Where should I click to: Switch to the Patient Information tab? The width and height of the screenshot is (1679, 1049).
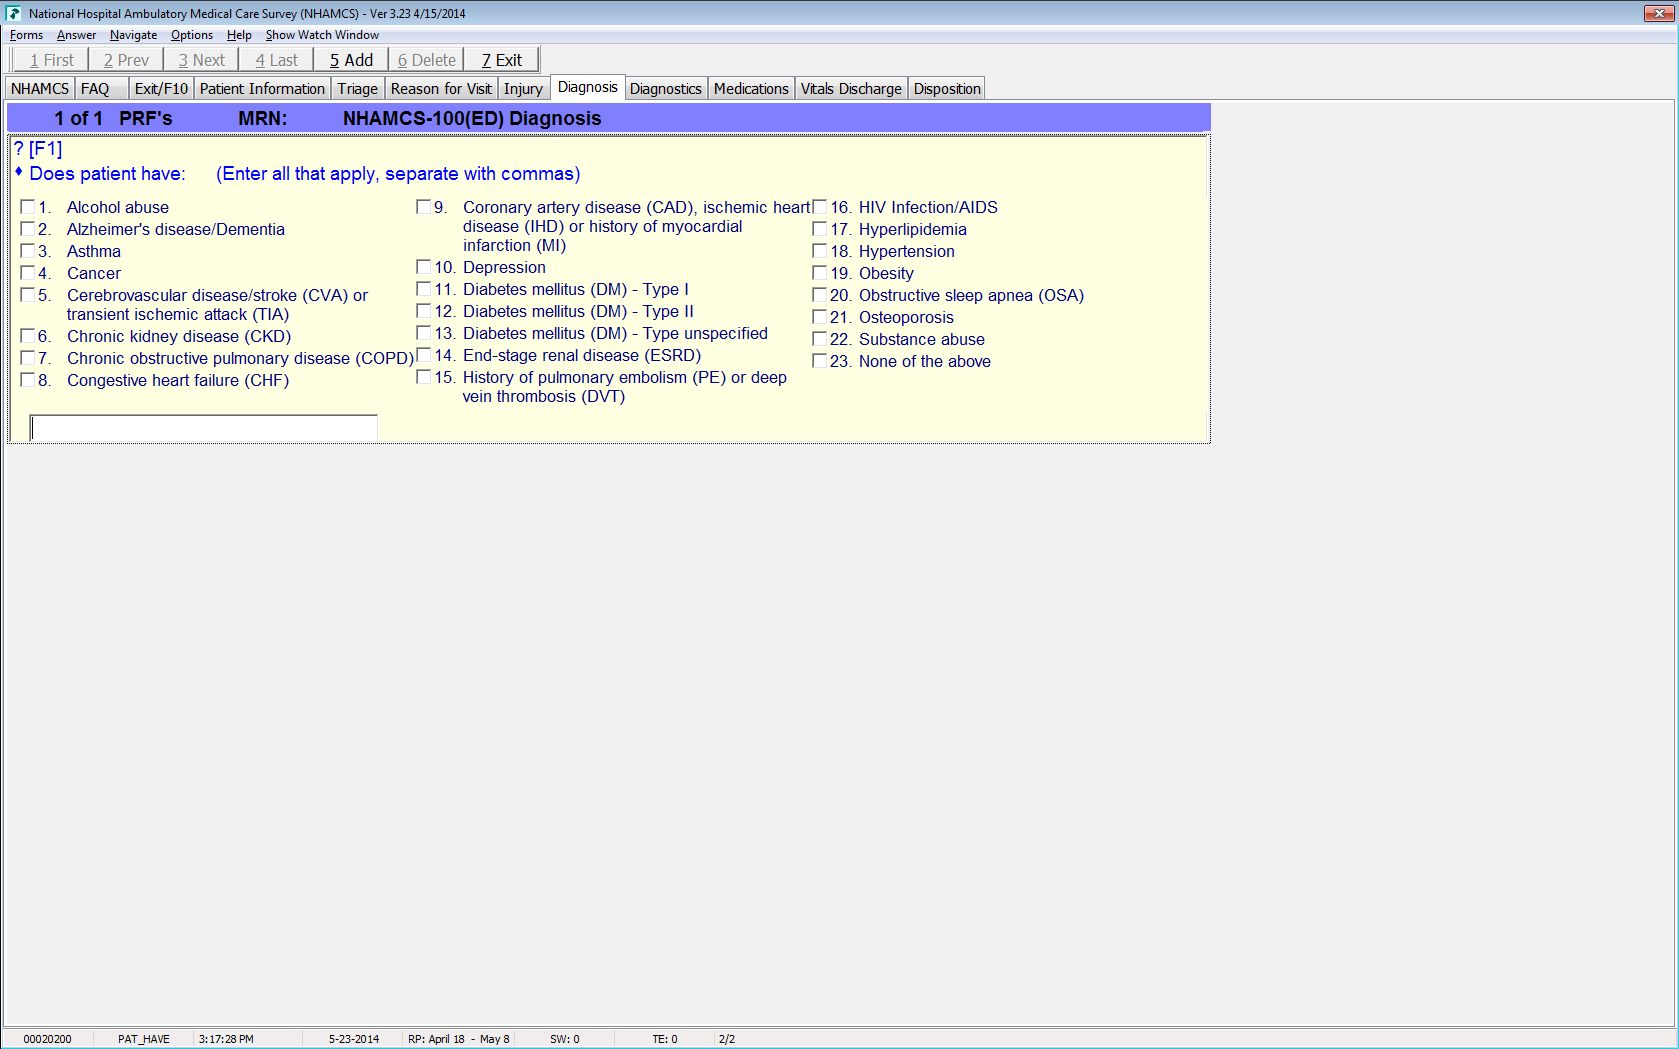click(262, 89)
